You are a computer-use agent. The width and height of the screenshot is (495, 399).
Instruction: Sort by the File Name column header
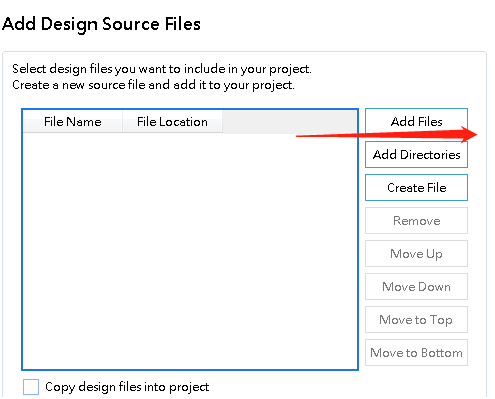point(73,122)
